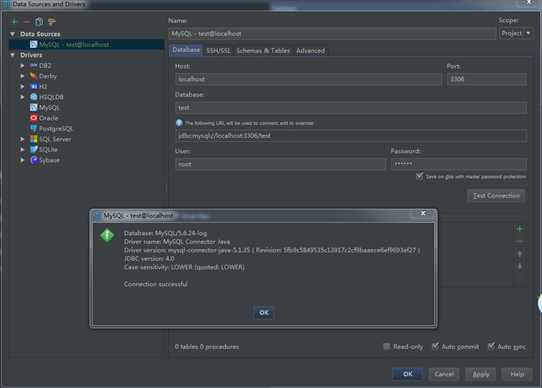Click the MySQL driver icon
Image resolution: width=542 pixels, height=388 pixels.
[34, 108]
